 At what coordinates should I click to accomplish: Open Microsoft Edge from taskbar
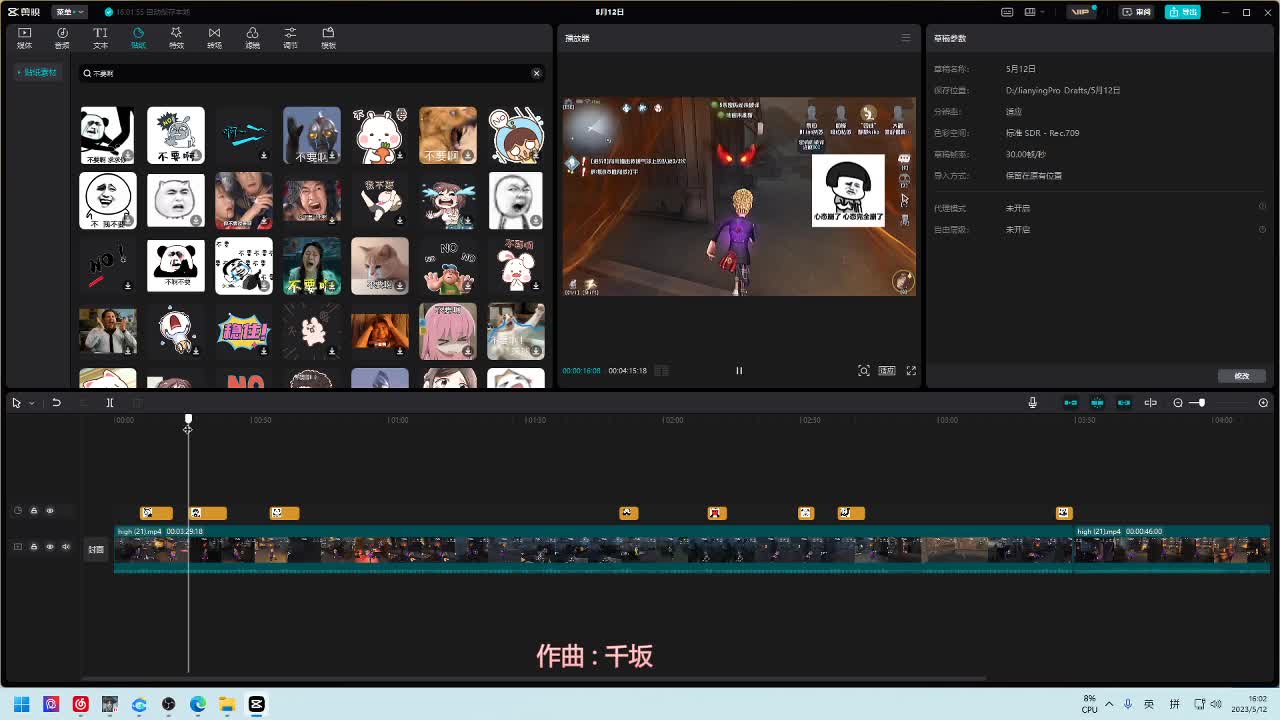198,704
